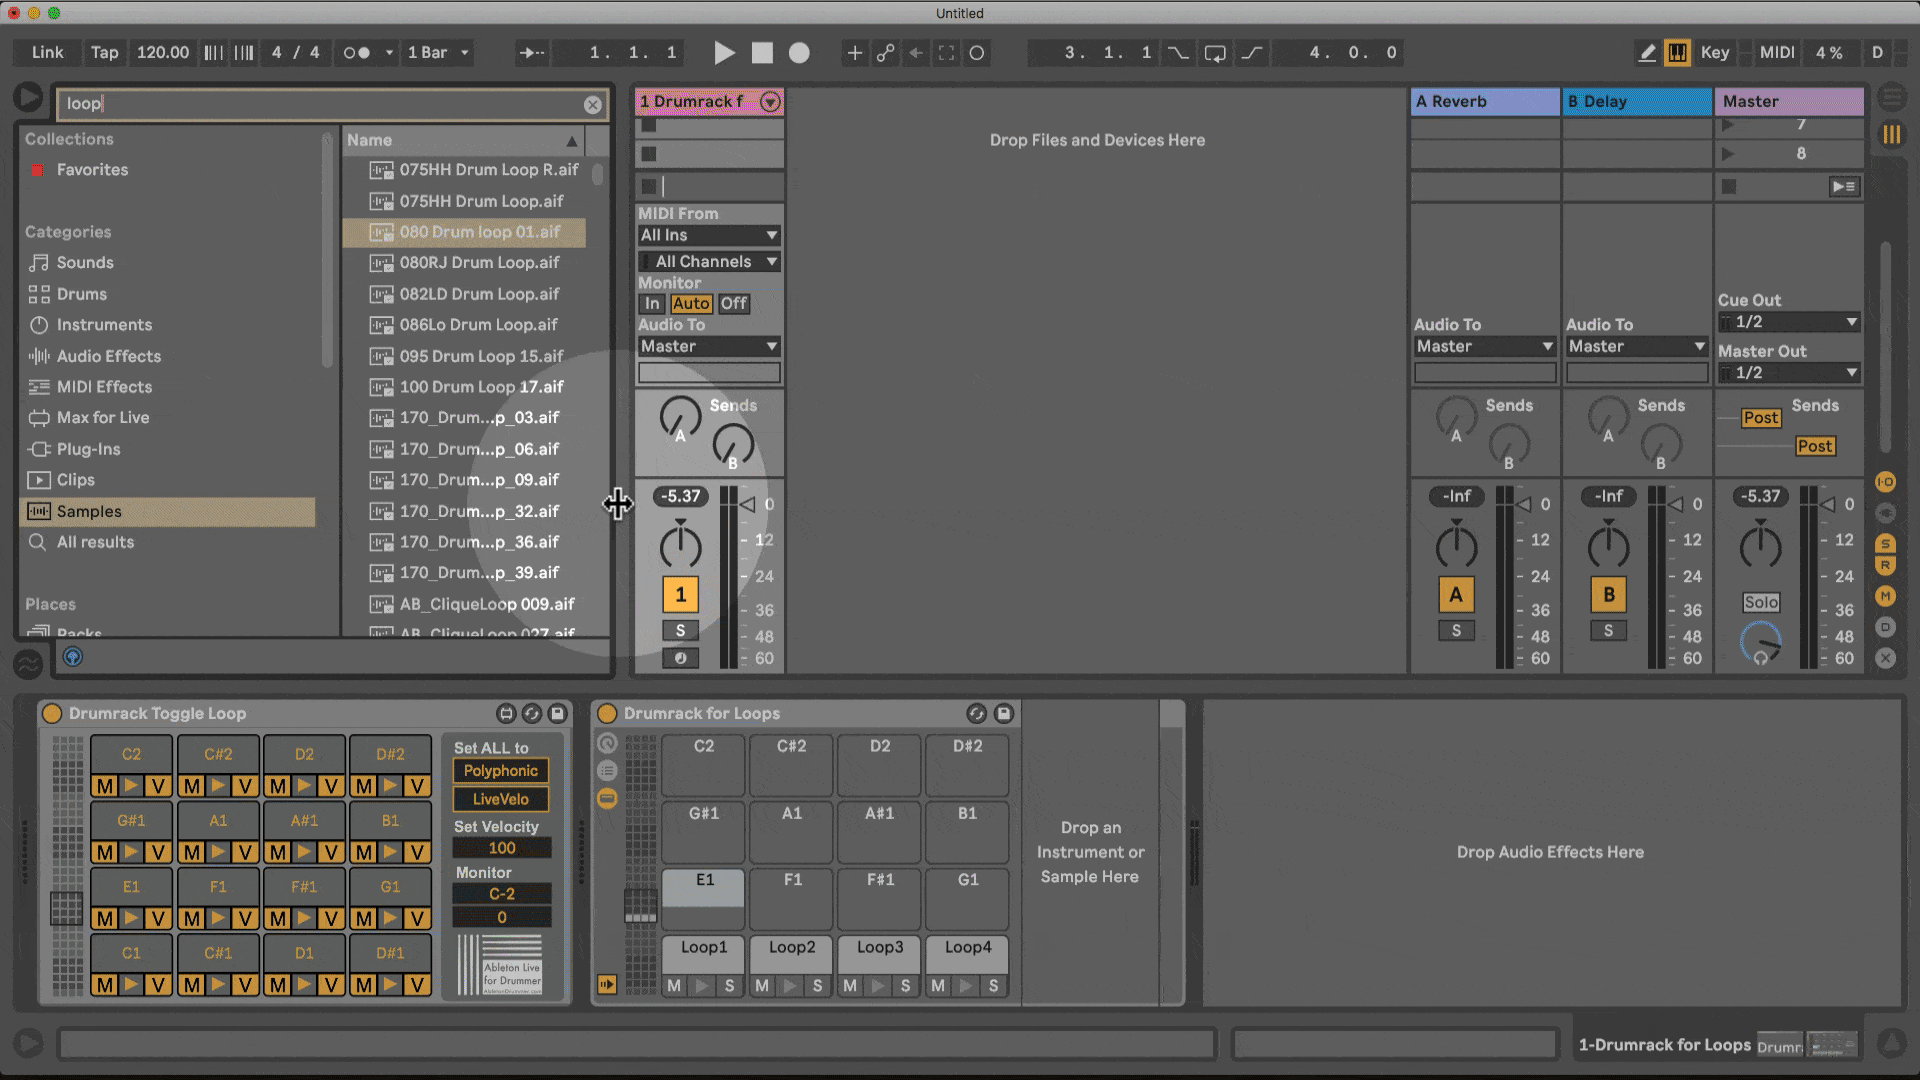1920x1080 pixels.
Task: Toggle the computer MIDI keyboard icon
Action: pyautogui.click(x=1677, y=52)
